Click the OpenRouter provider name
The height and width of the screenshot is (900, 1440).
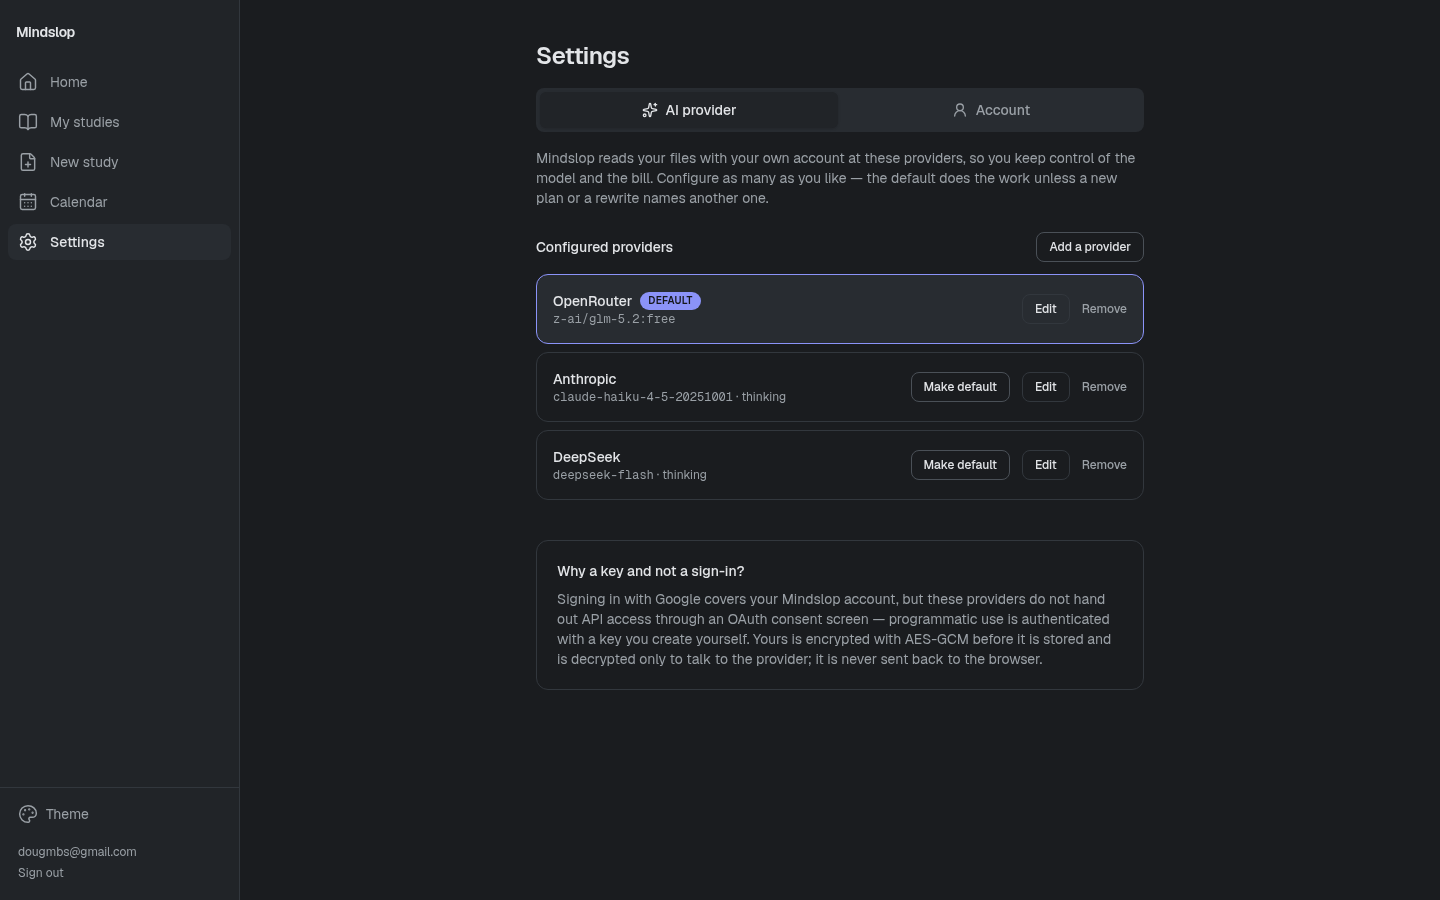tap(592, 301)
